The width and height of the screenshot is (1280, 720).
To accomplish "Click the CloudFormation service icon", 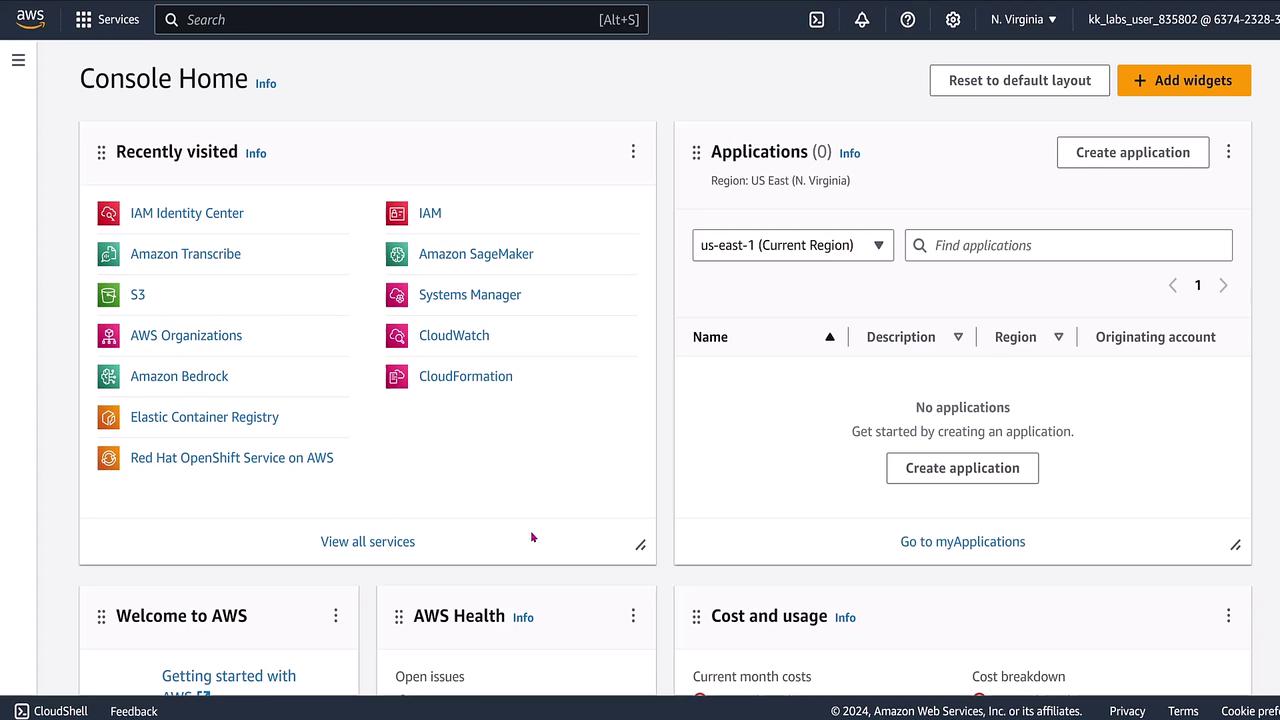I will point(397,377).
